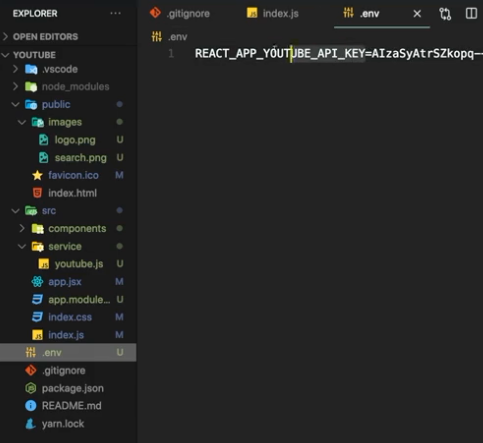Click the components folder icon
Image resolution: width=483 pixels, height=443 pixels.
pos(38,229)
